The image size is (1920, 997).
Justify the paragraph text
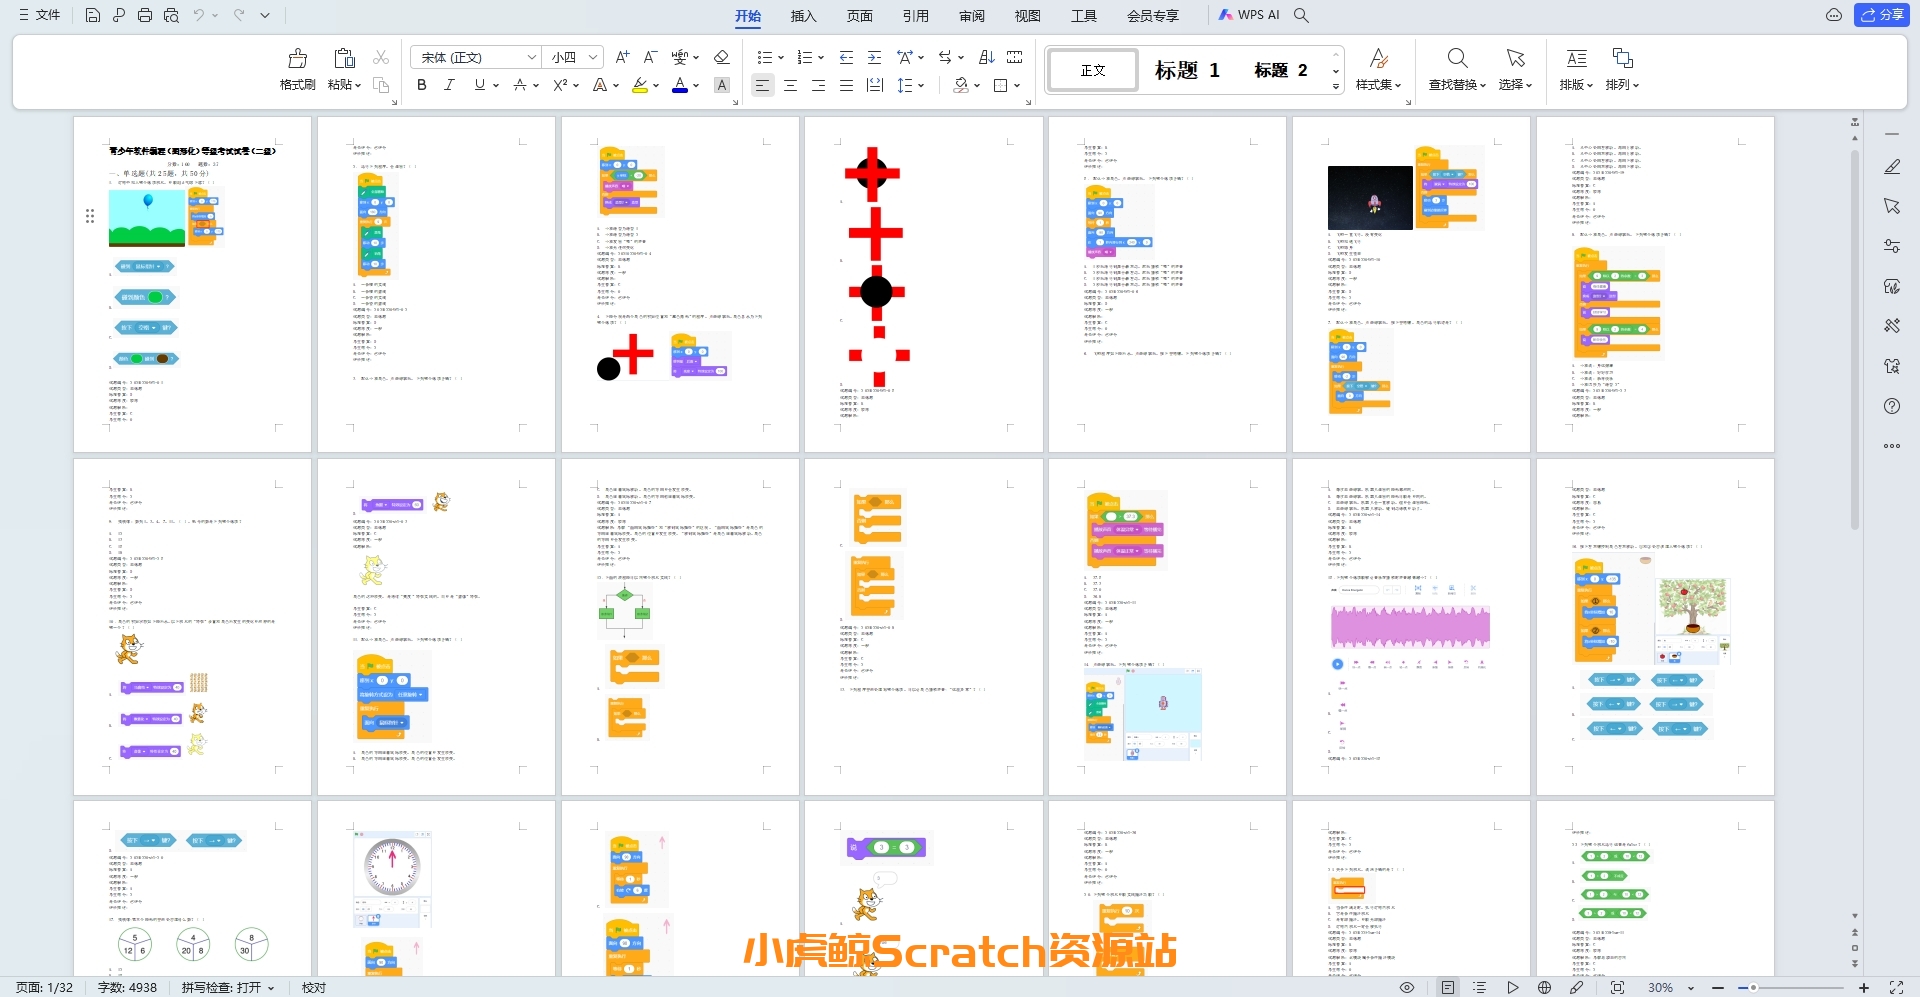[x=846, y=85]
